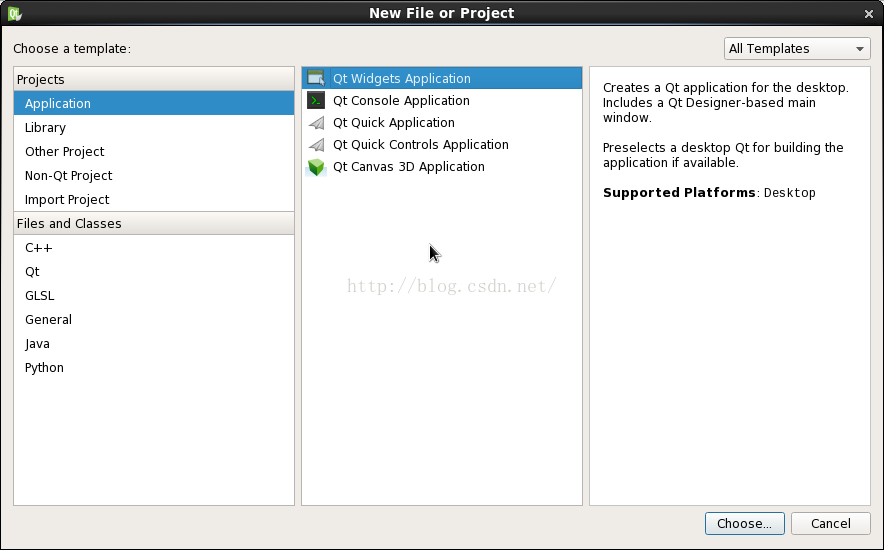Pick the Qt Console Application template

[442, 100]
